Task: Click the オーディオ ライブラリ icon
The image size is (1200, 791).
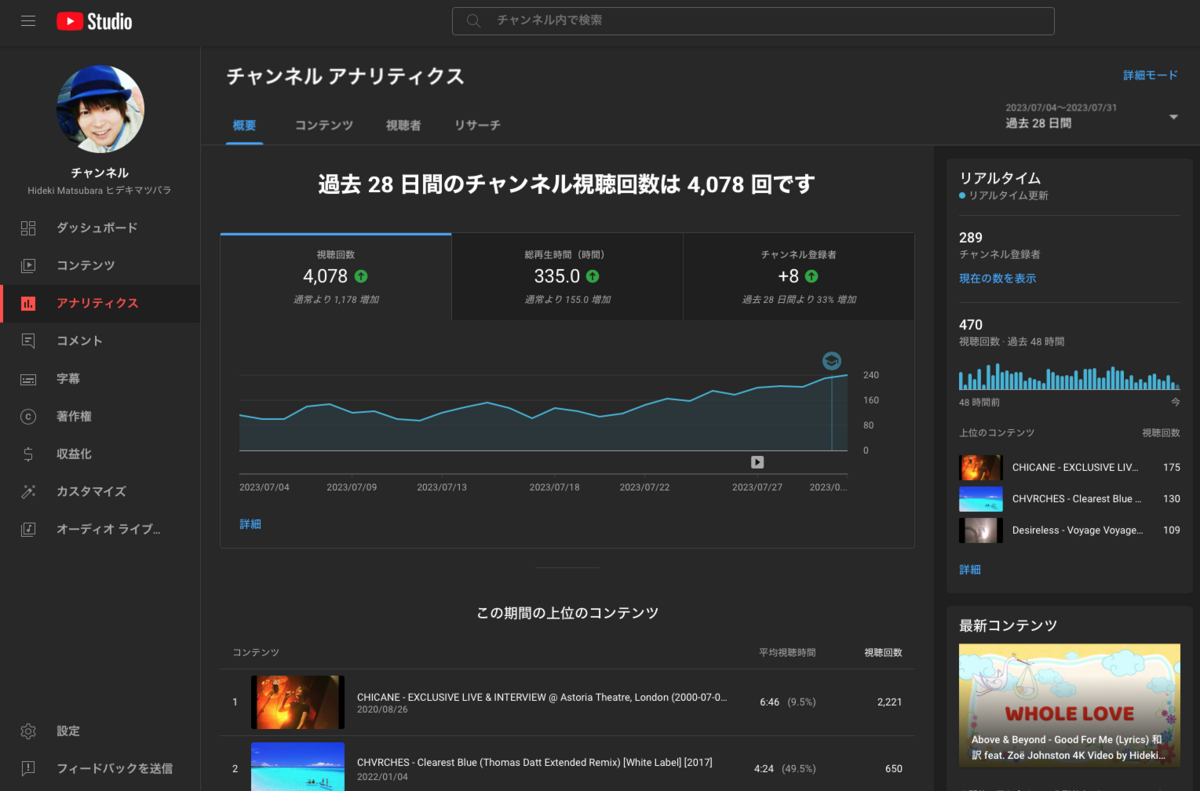Action: 28,529
